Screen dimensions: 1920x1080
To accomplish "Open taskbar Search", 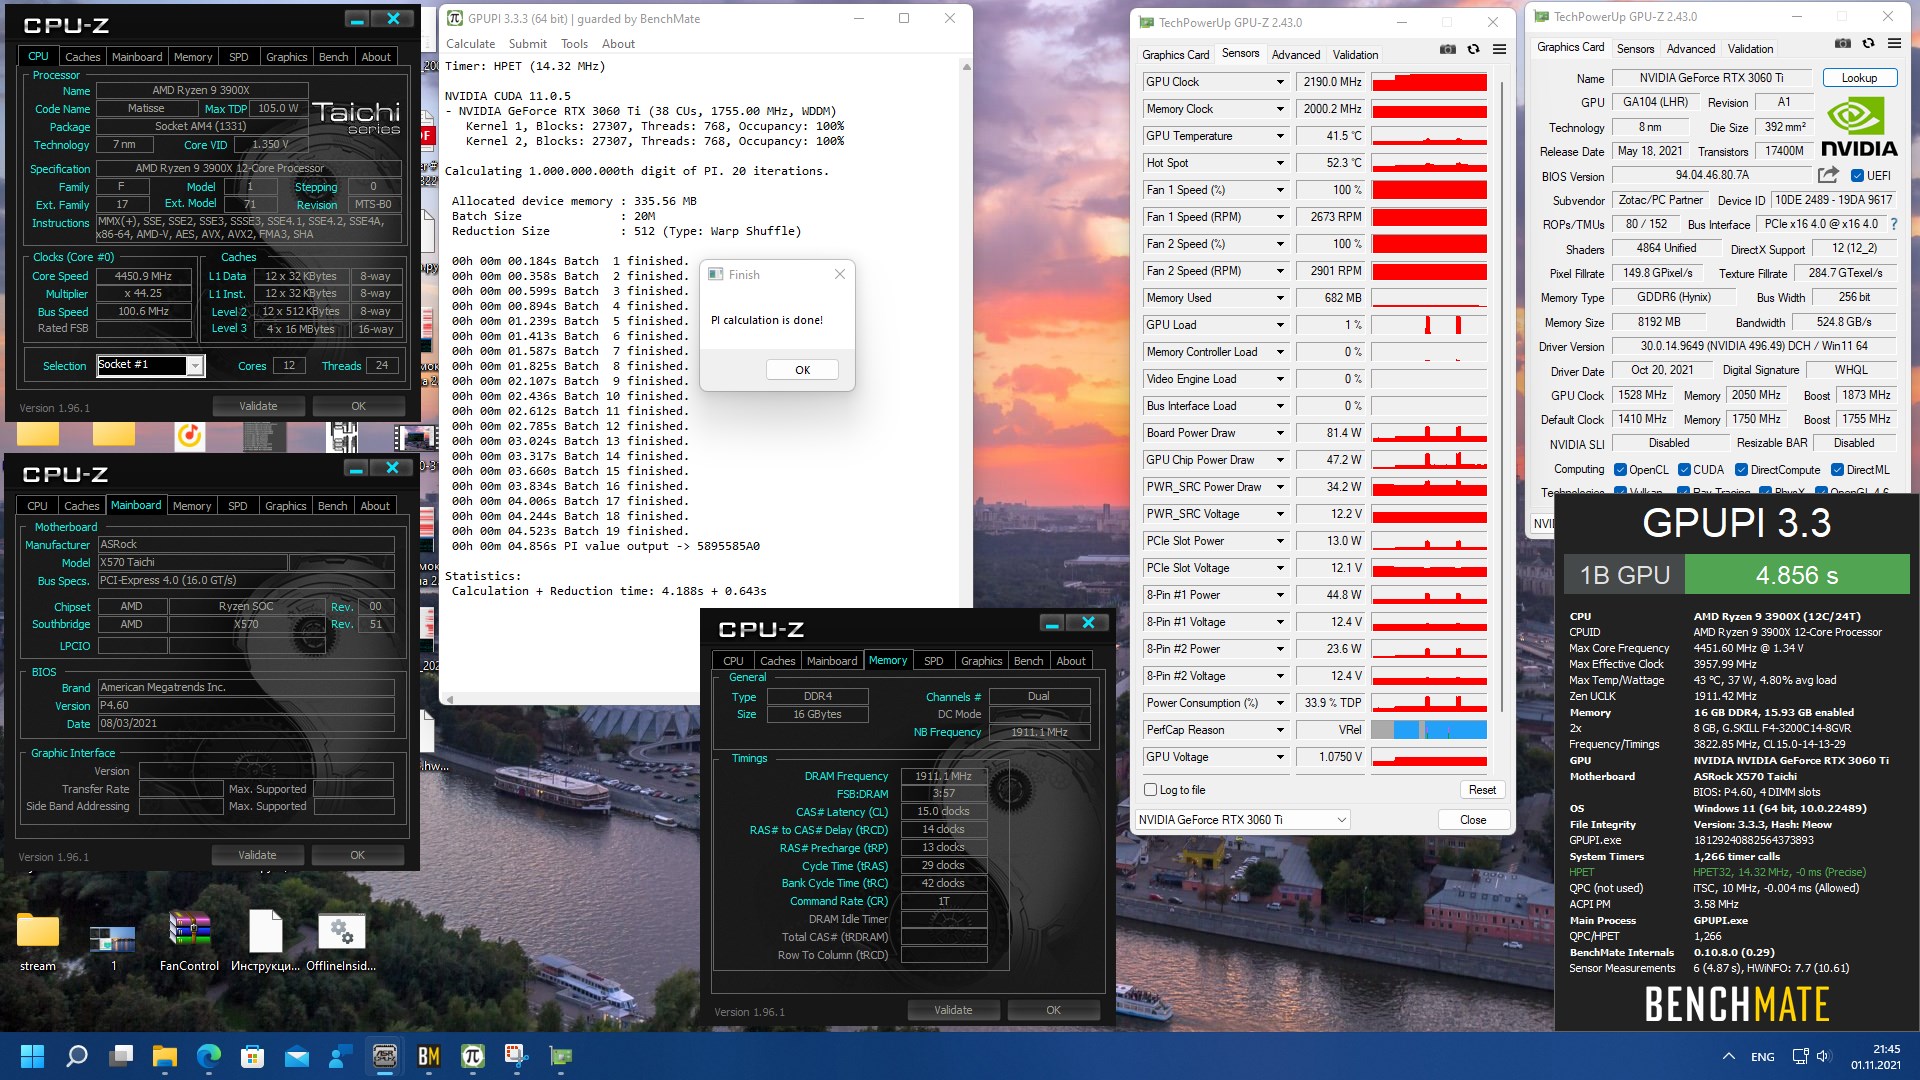I will tap(76, 1056).
